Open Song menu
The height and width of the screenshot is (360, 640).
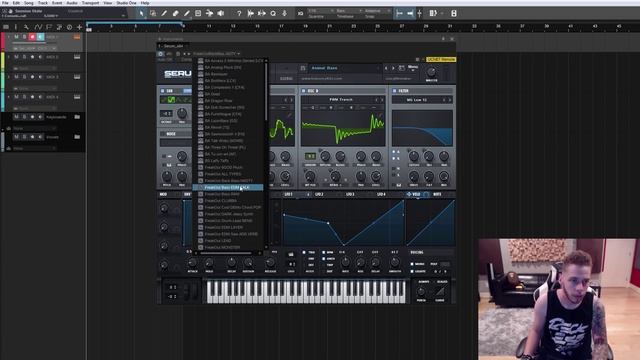point(29,3)
